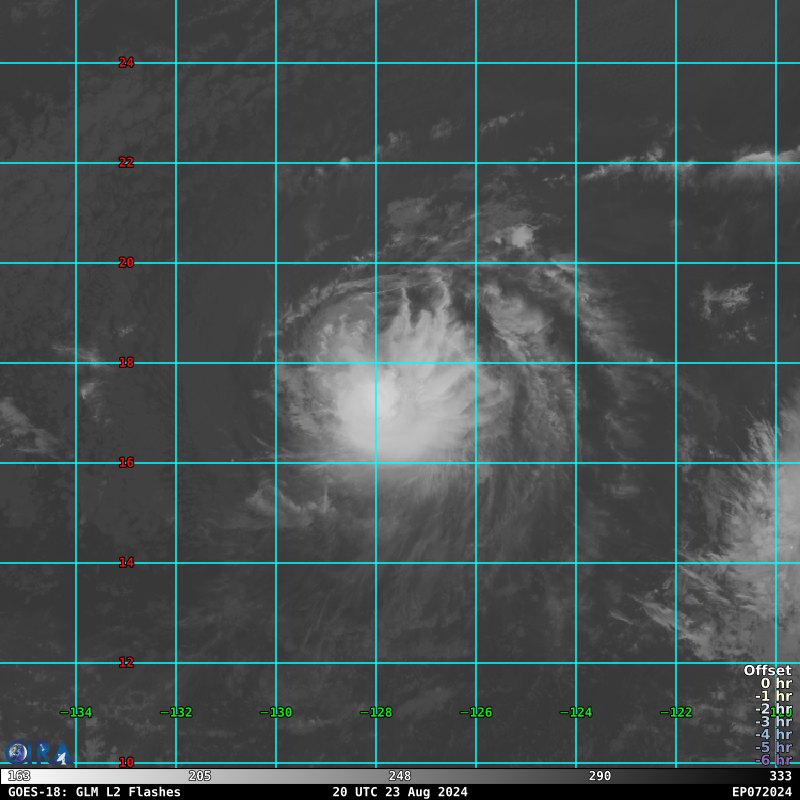Click the 248 value on the grayscale colorbar

coord(400,776)
